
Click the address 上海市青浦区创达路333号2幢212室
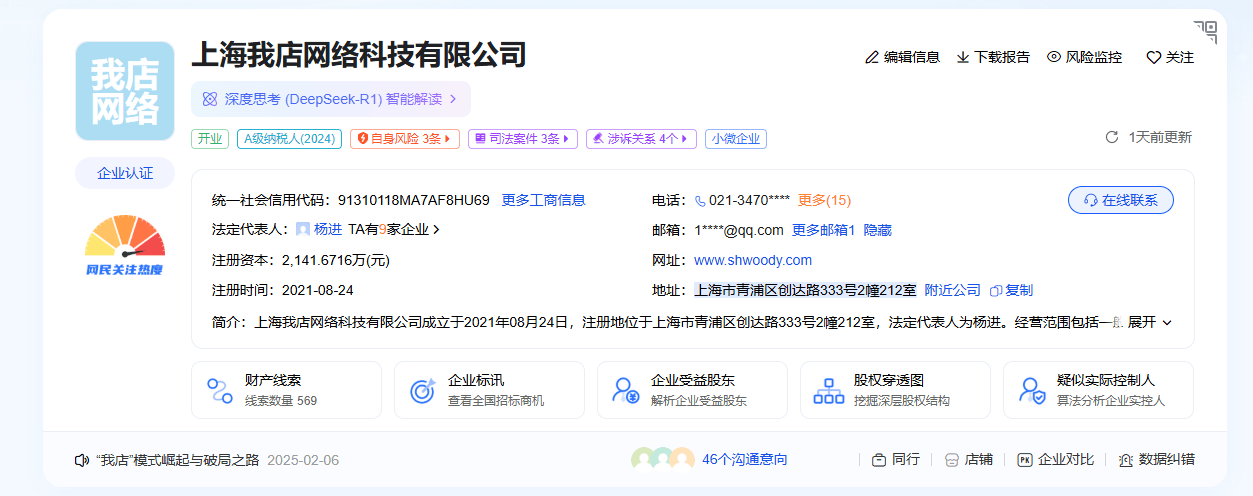(805, 290)
